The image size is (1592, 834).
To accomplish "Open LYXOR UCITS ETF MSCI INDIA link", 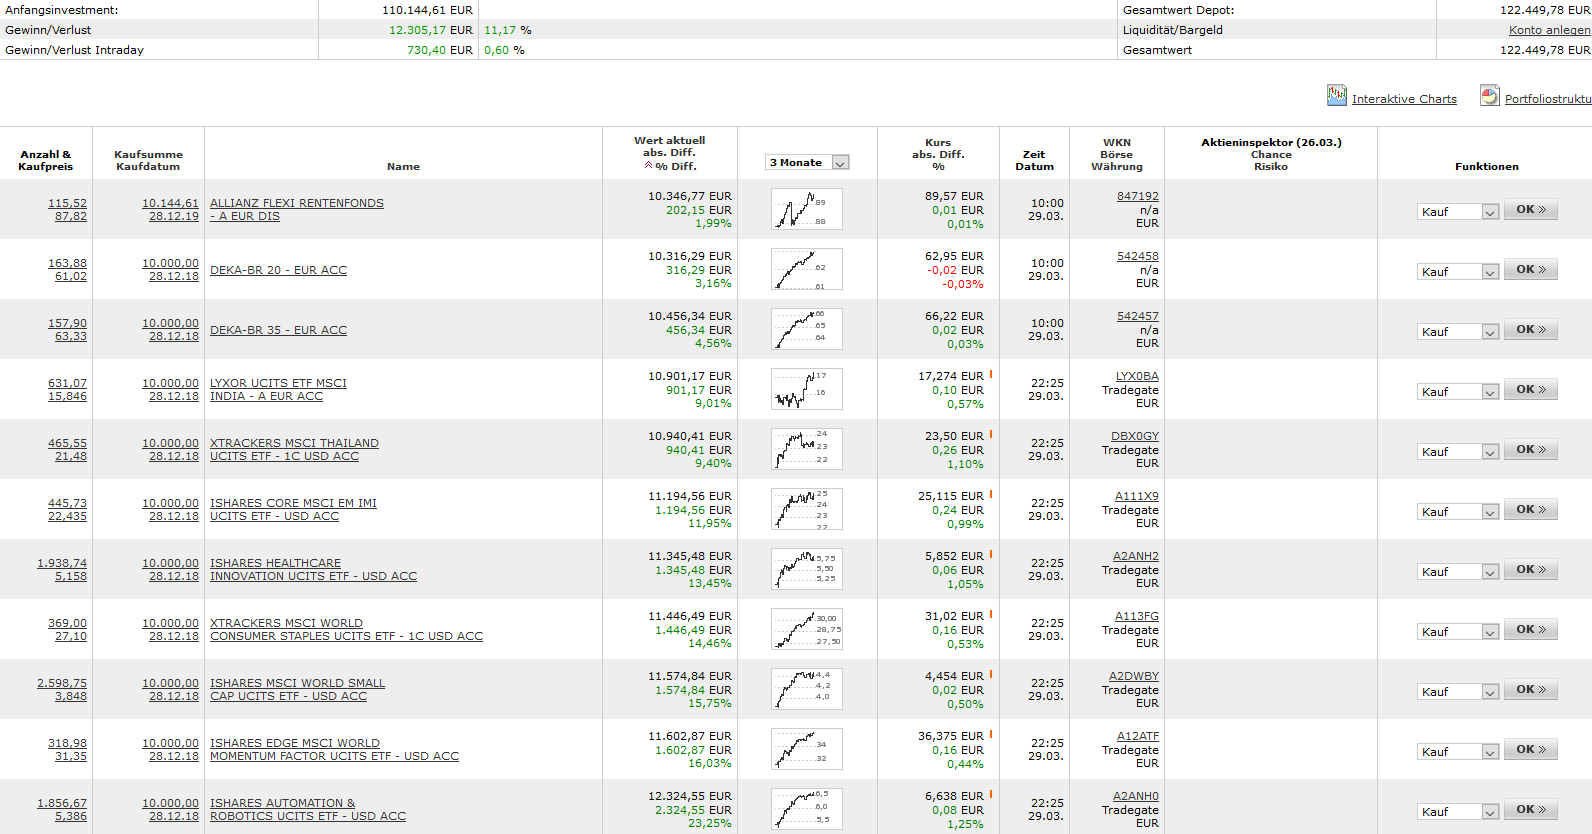I will tap(278, 389).
